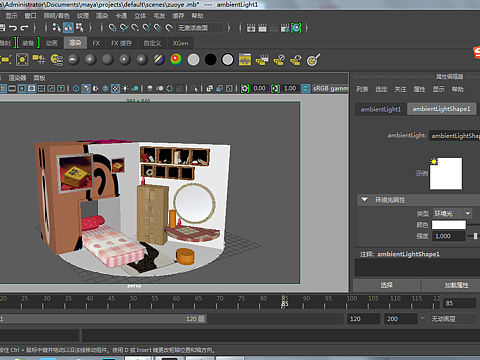The width and height of the screenshot is (480, 360).
Task: Create point light from shelf icon
Action: coord(22,60)
